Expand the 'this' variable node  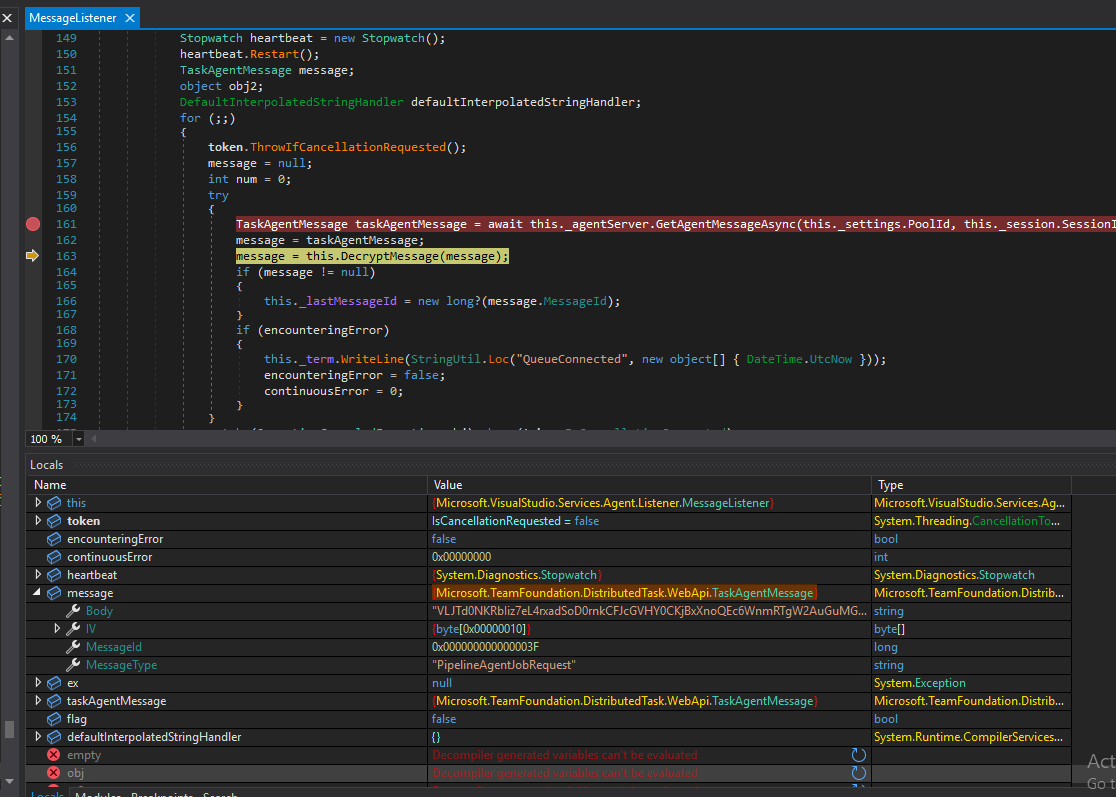[x=39, y=503]
